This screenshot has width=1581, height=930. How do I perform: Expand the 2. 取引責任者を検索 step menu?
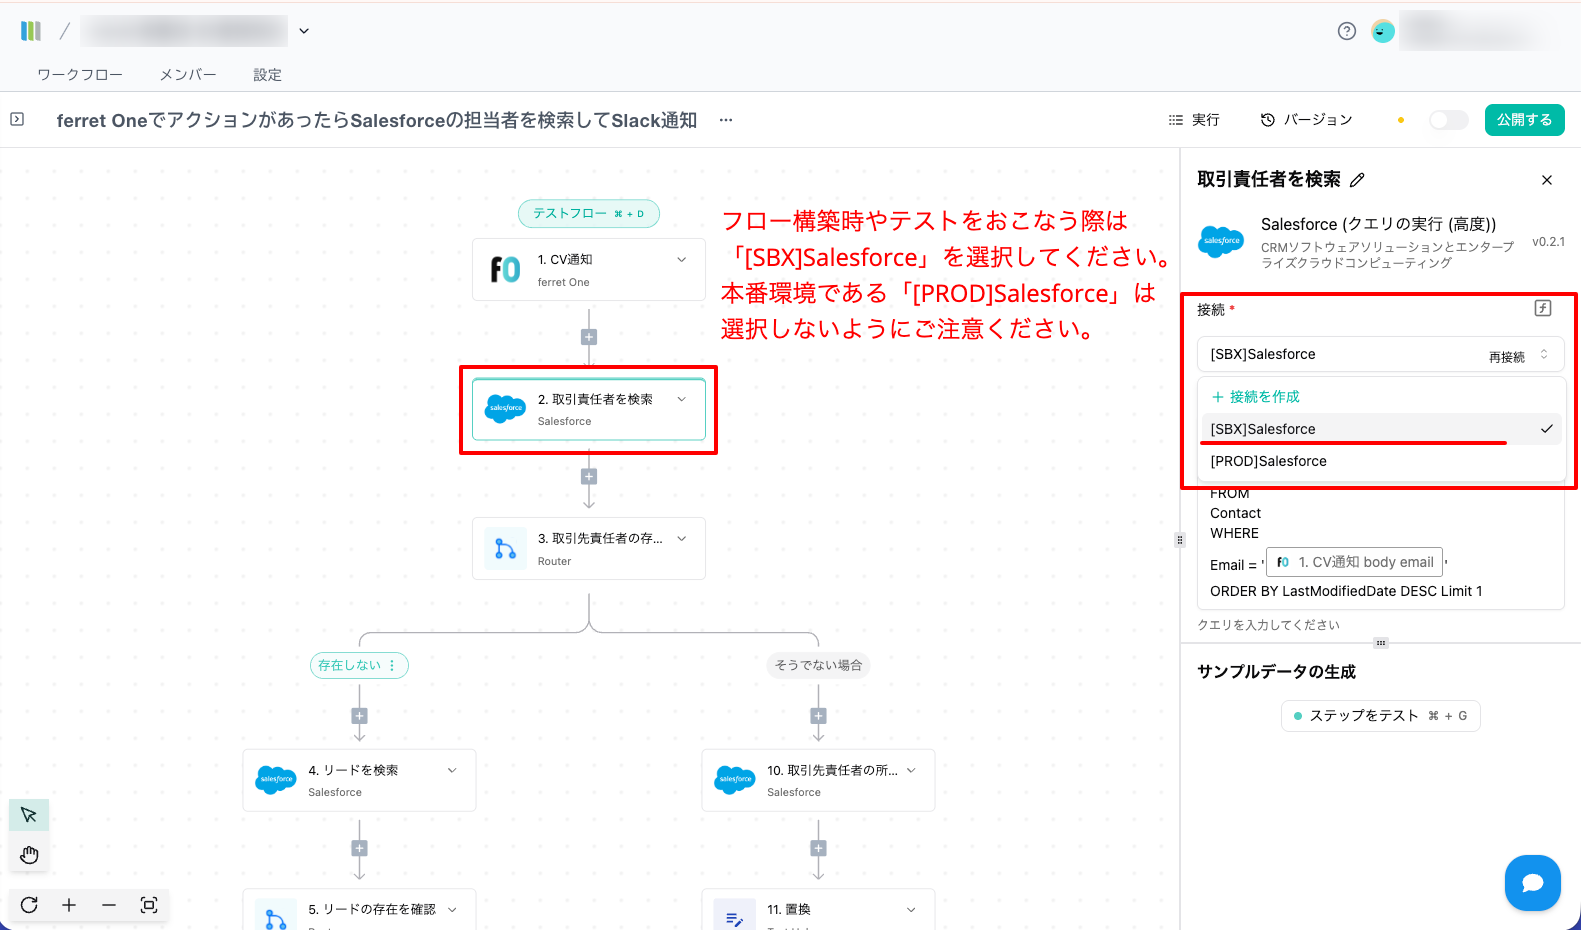point(682,399)
